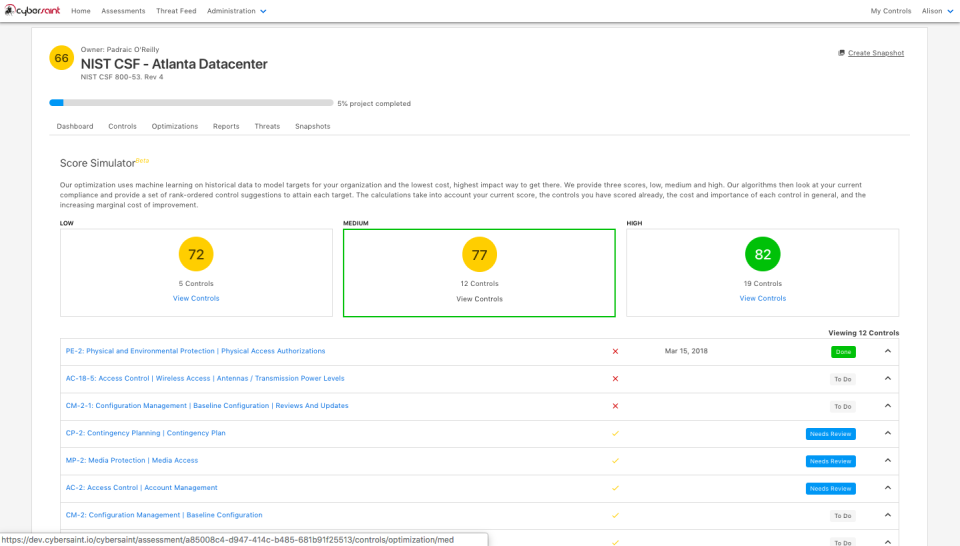Open the Administration dropdown menu
The width and height of the screenshot is (960, 546).
[236, 11]
